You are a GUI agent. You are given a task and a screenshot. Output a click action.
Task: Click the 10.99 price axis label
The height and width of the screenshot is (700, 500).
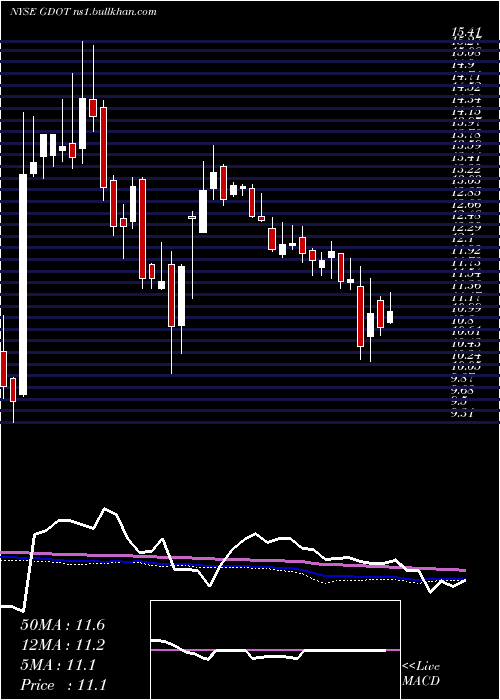tap(467, 308)
